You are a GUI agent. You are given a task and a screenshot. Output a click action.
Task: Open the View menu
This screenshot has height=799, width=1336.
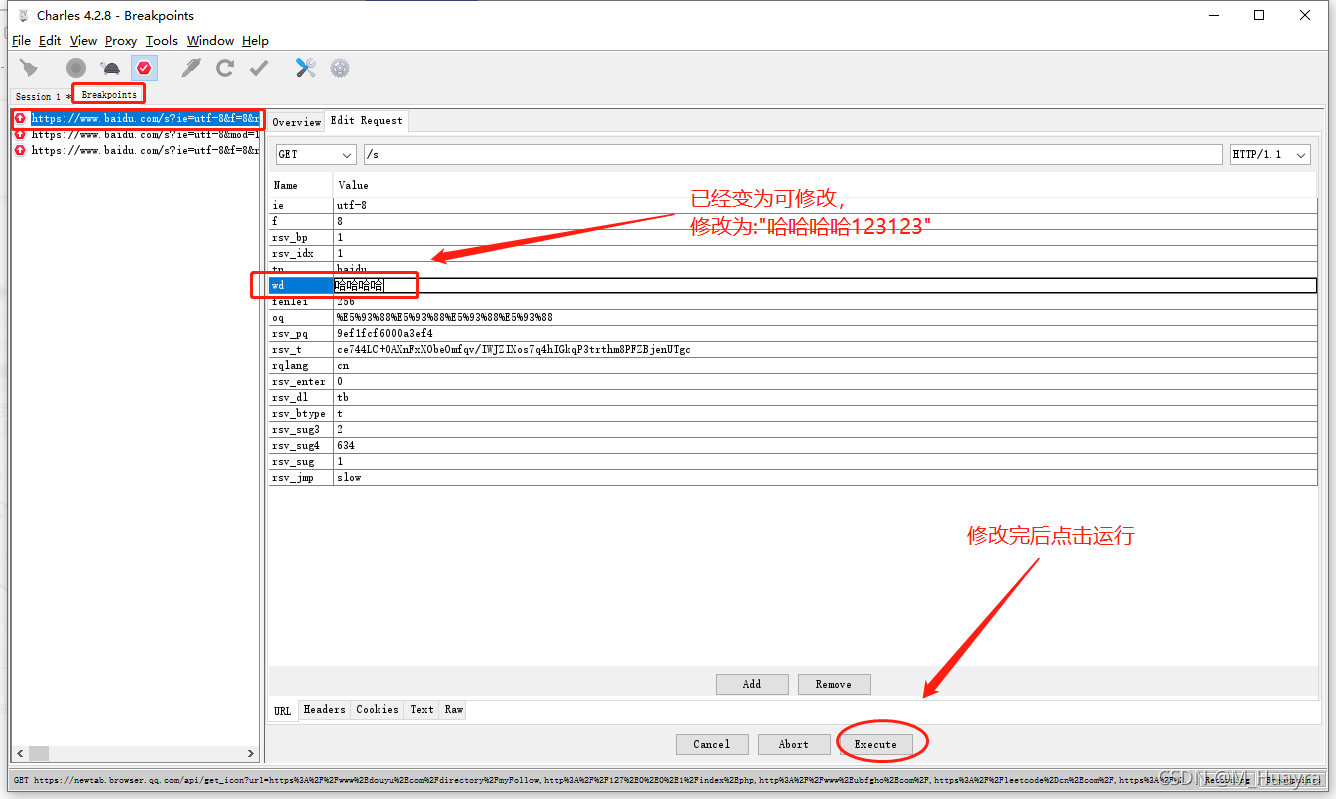tap(83, 41)
